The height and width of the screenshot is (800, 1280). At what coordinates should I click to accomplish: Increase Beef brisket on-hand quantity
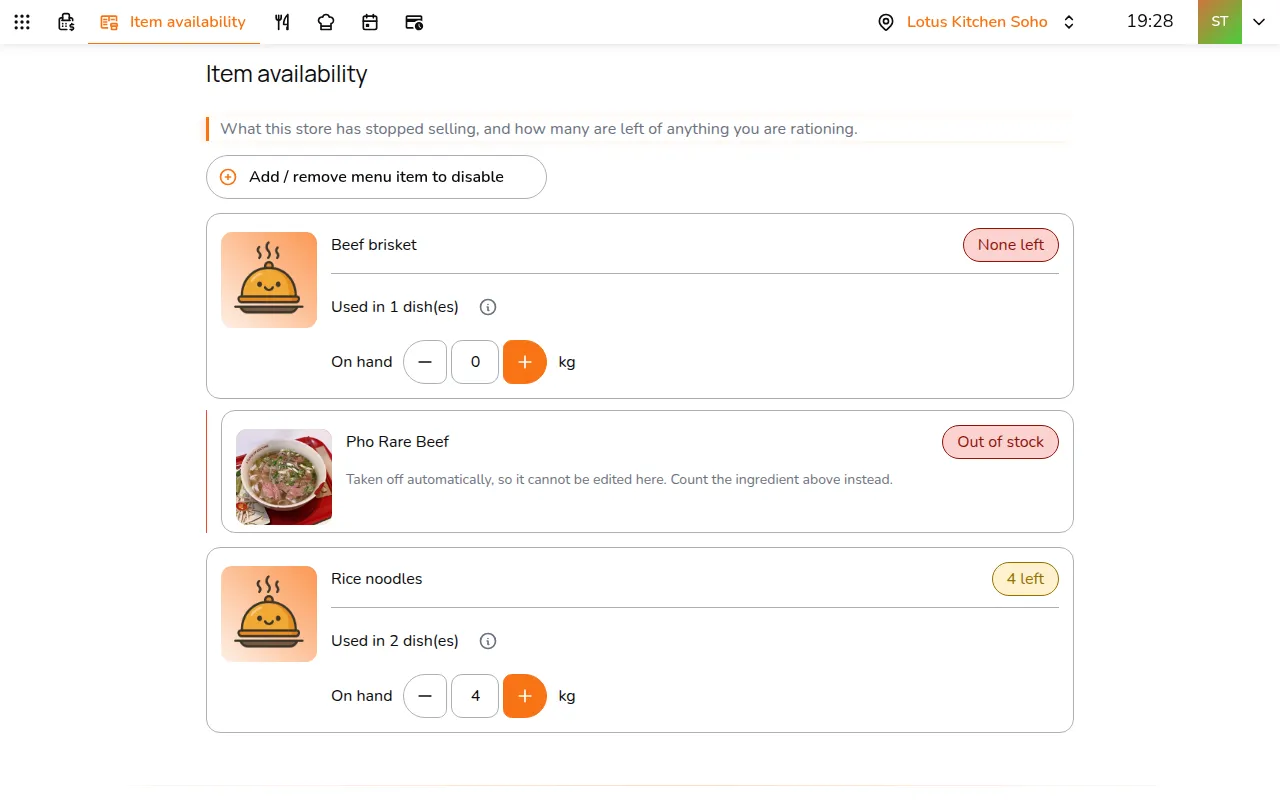(x=525, y=362)
